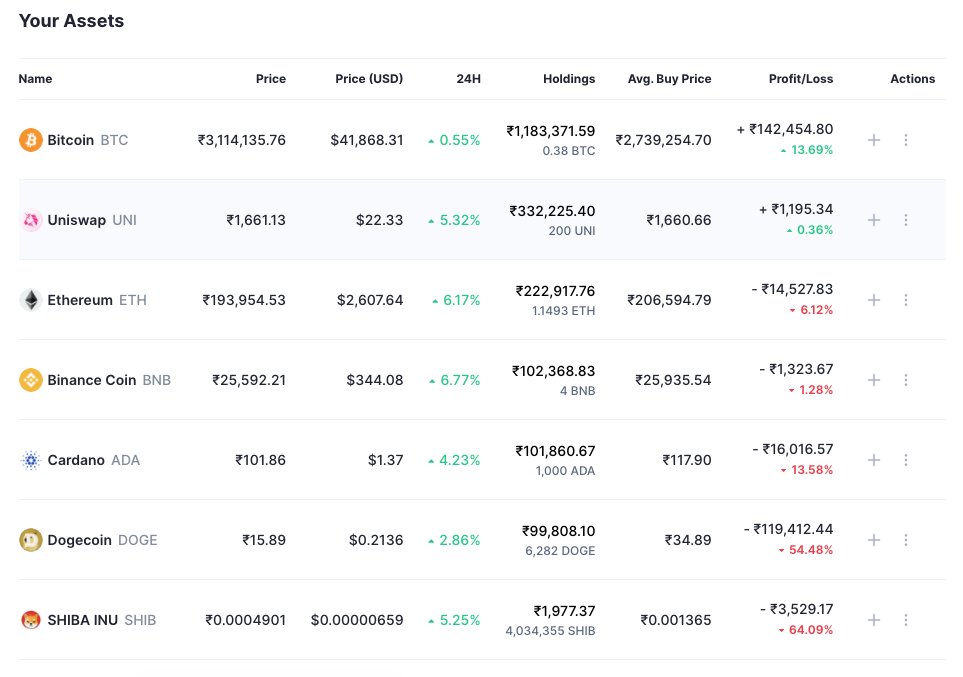Screen dimensions: 963x677
Task: Sort by the Price (USD) column header
Action: click(369, 79)
